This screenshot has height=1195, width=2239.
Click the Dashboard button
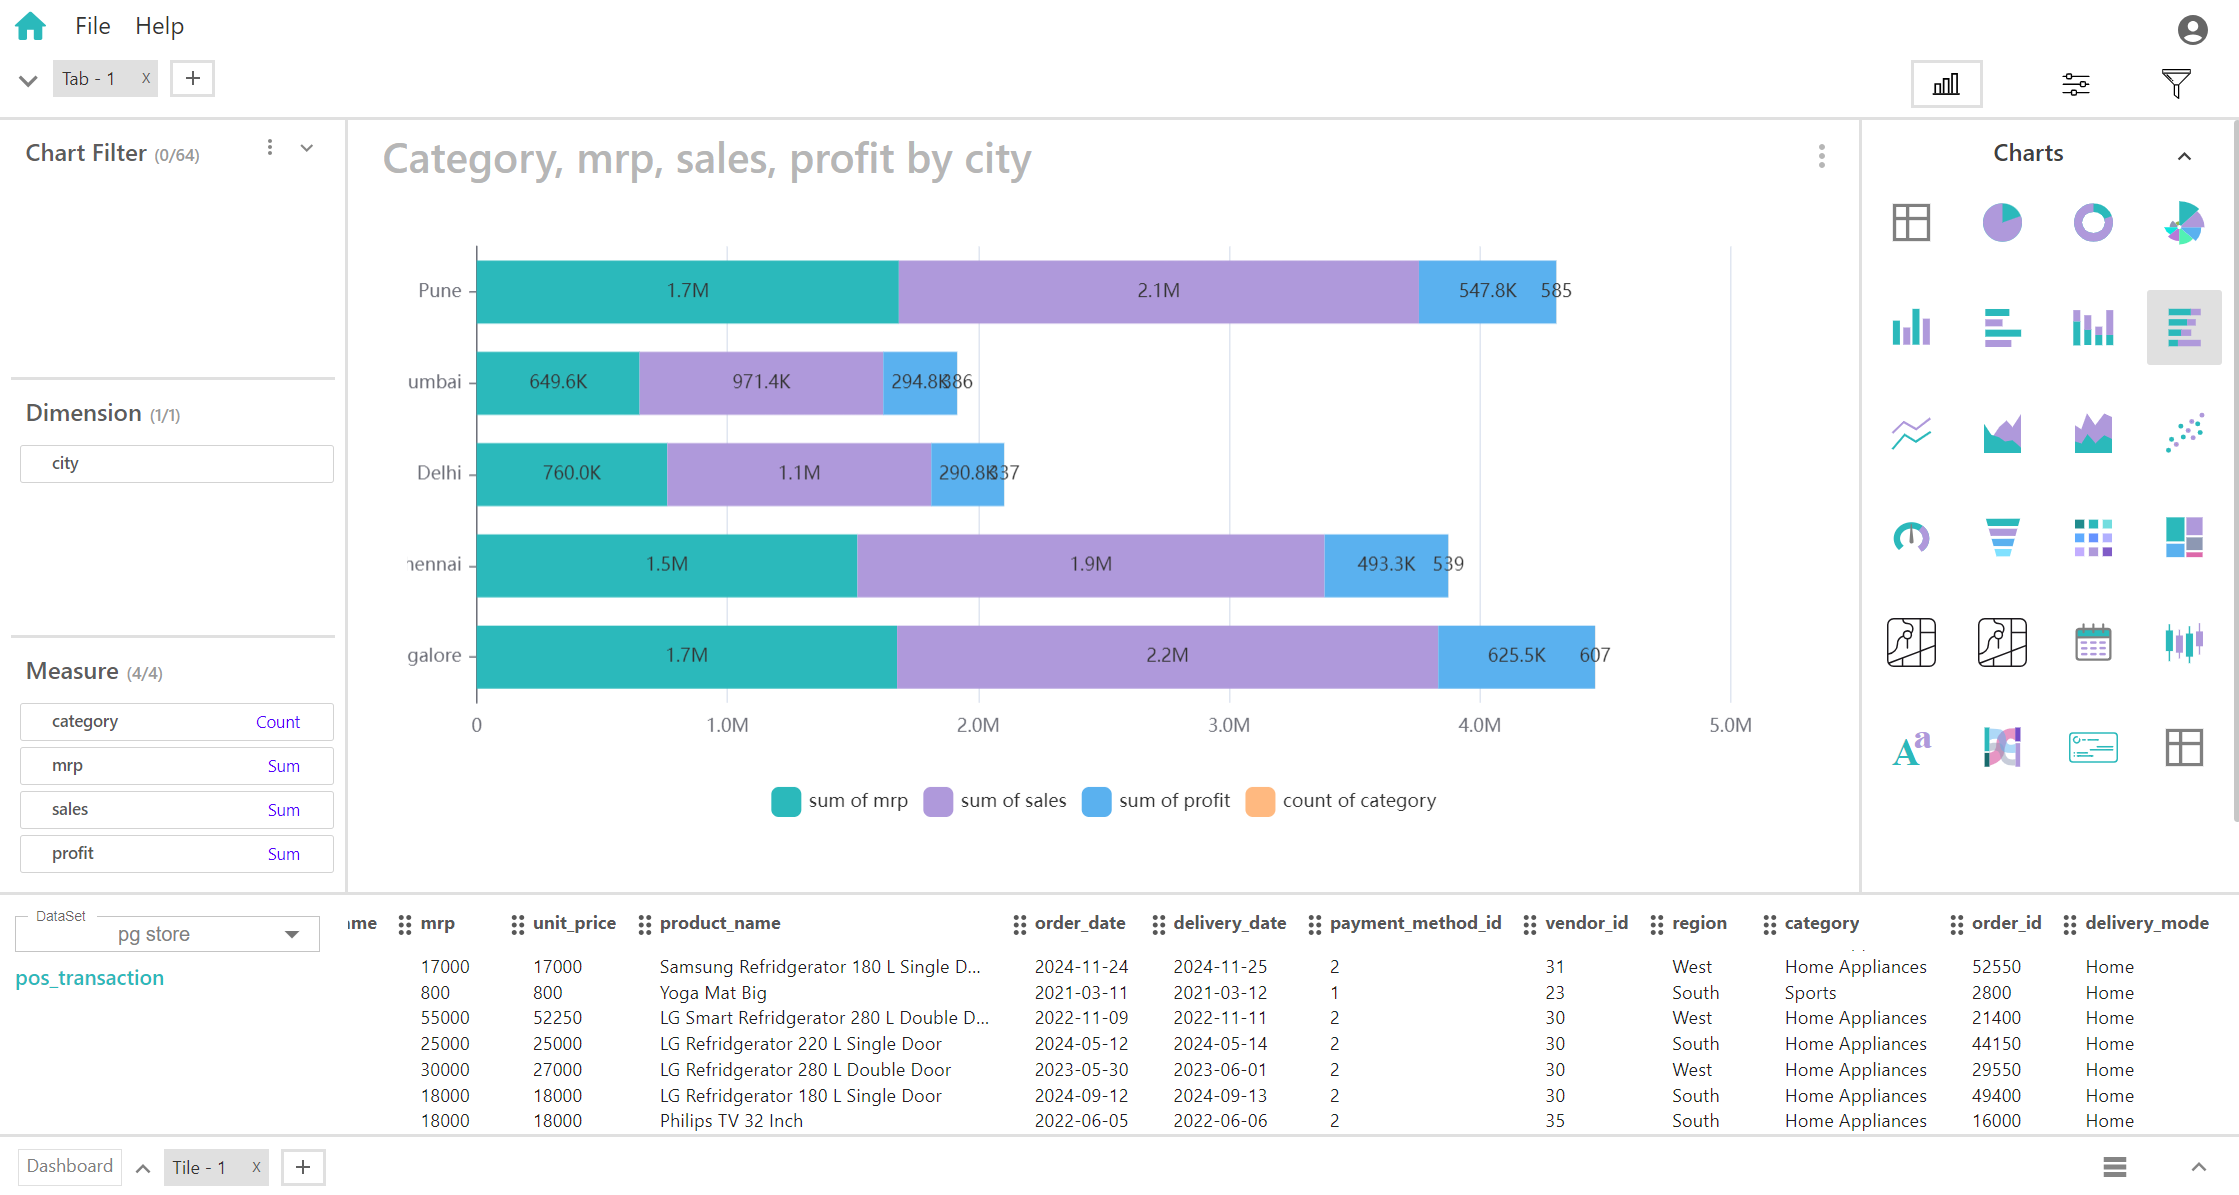70,1166
